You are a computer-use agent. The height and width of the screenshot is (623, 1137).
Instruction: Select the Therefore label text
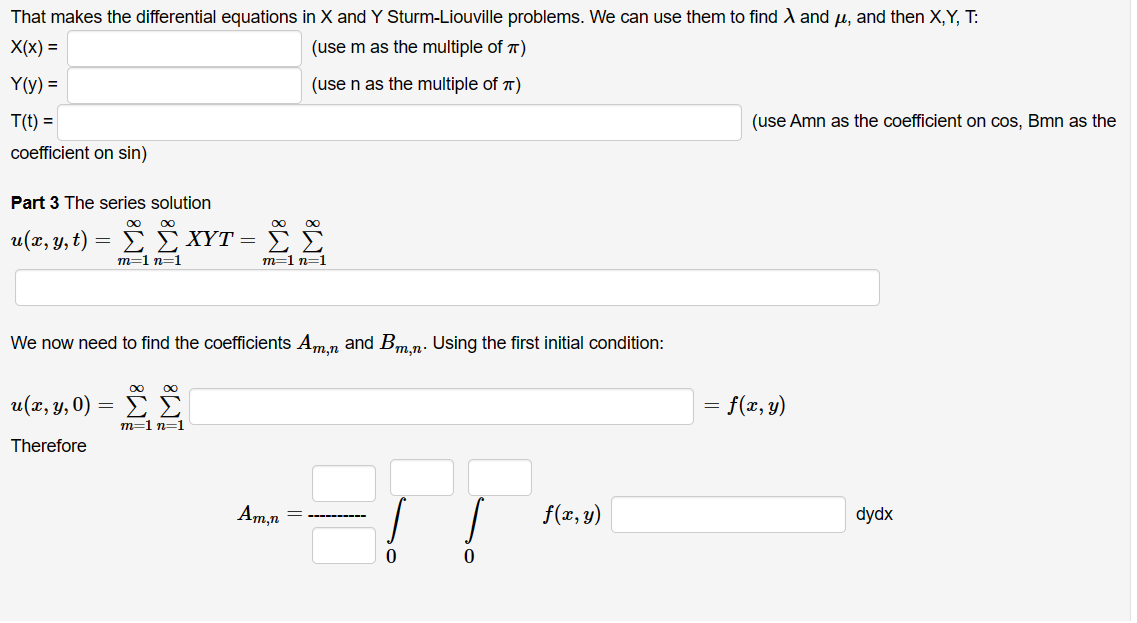pyautogui.click(x=47, y=446)
